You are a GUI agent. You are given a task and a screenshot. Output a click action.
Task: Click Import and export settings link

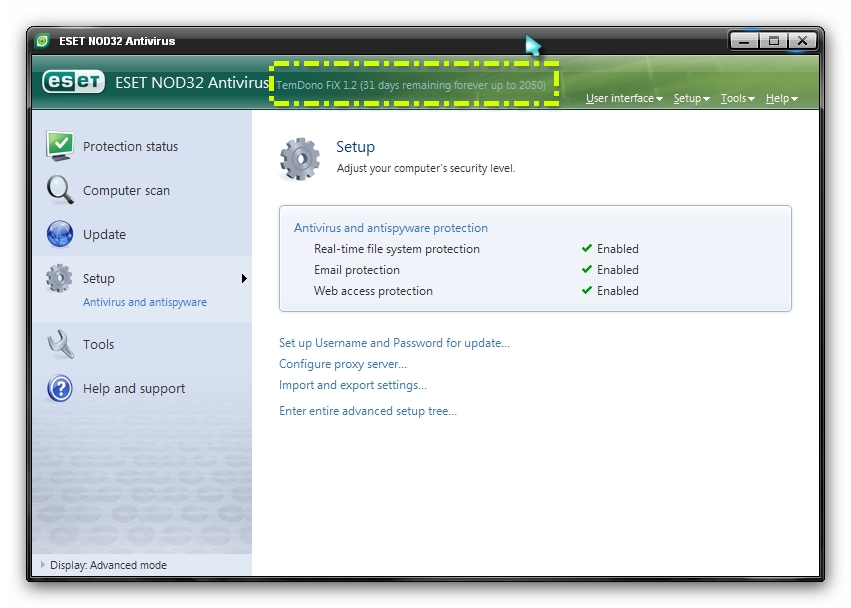[x=353, y=385]
